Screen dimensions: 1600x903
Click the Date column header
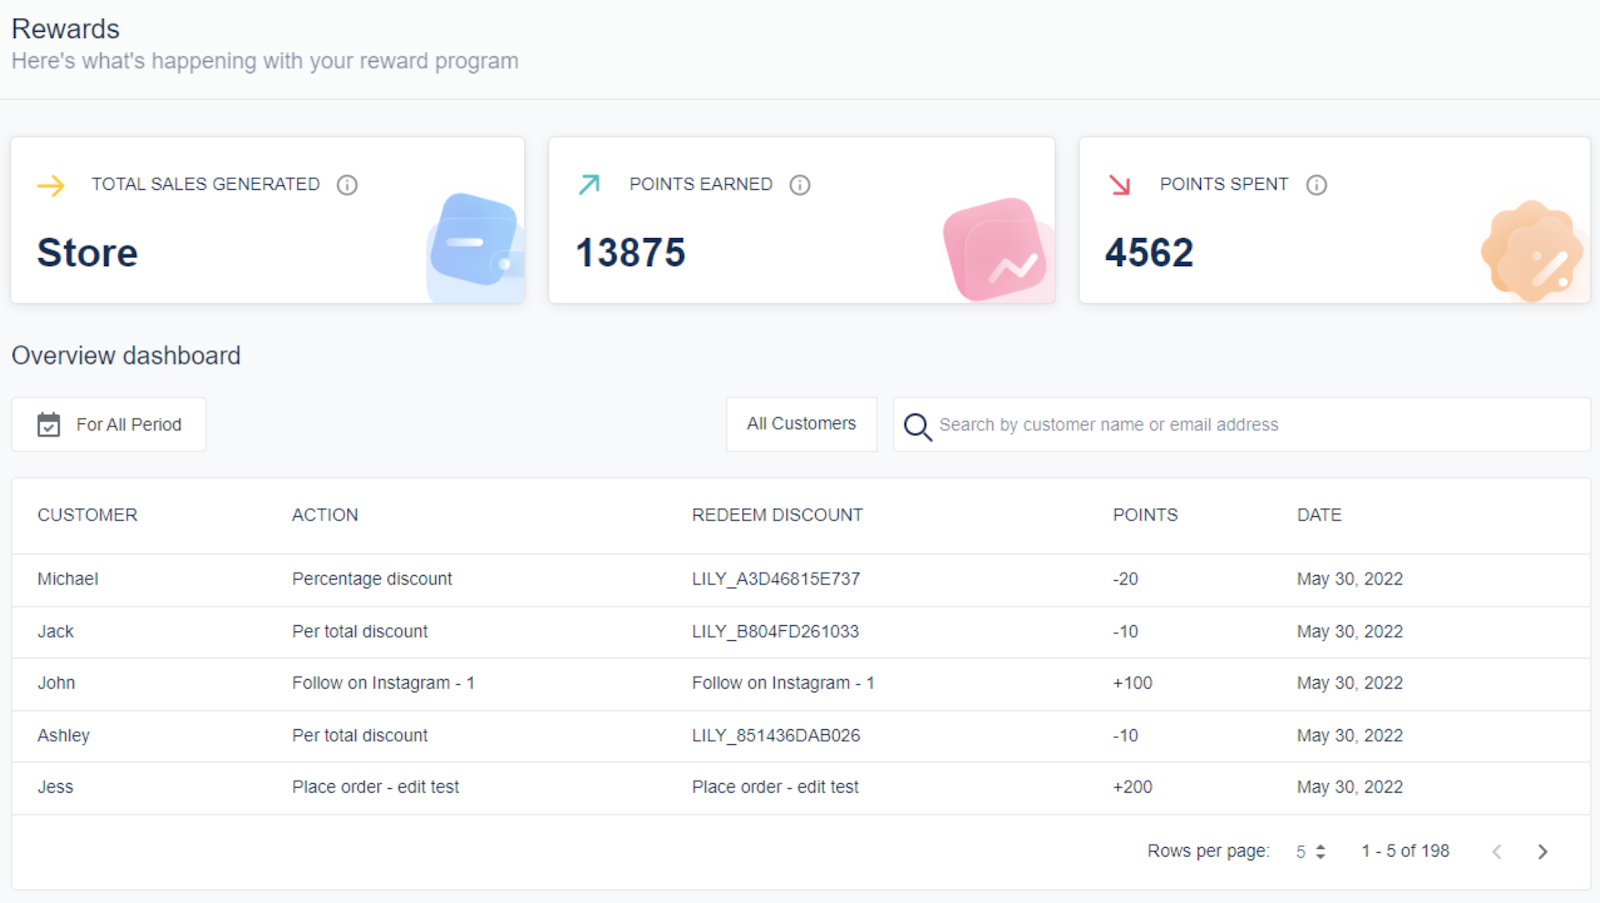(1319, 515)
